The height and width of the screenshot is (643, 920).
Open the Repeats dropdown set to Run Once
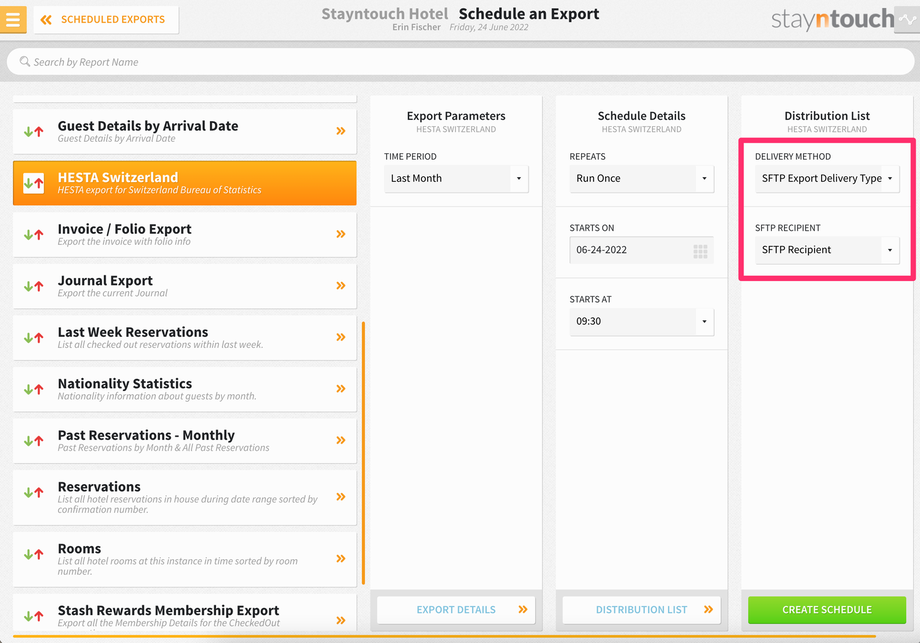click(x=641, y=178)
